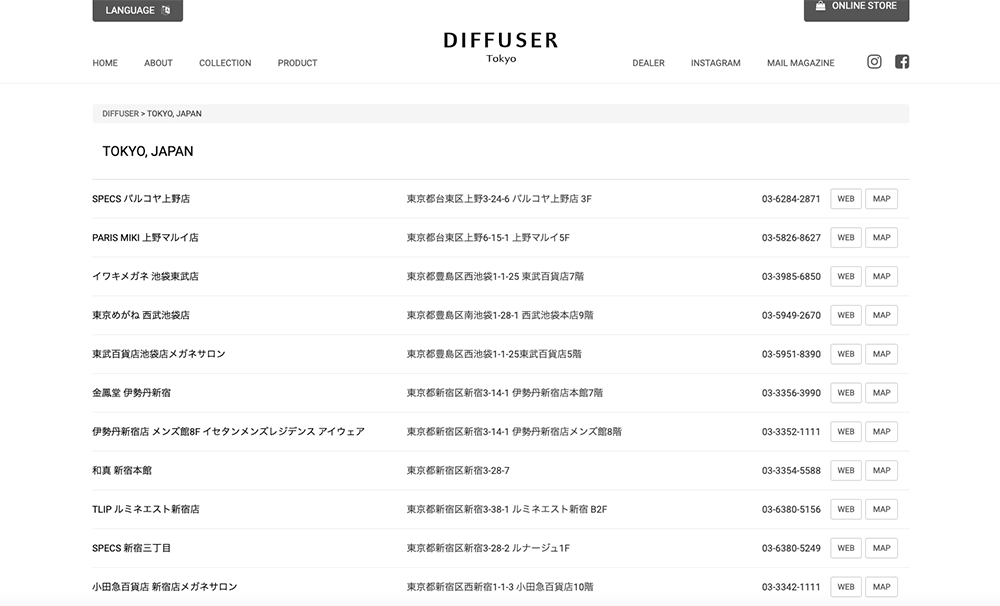Select store name SPECS パルコヤ上野店

[141, 198]
